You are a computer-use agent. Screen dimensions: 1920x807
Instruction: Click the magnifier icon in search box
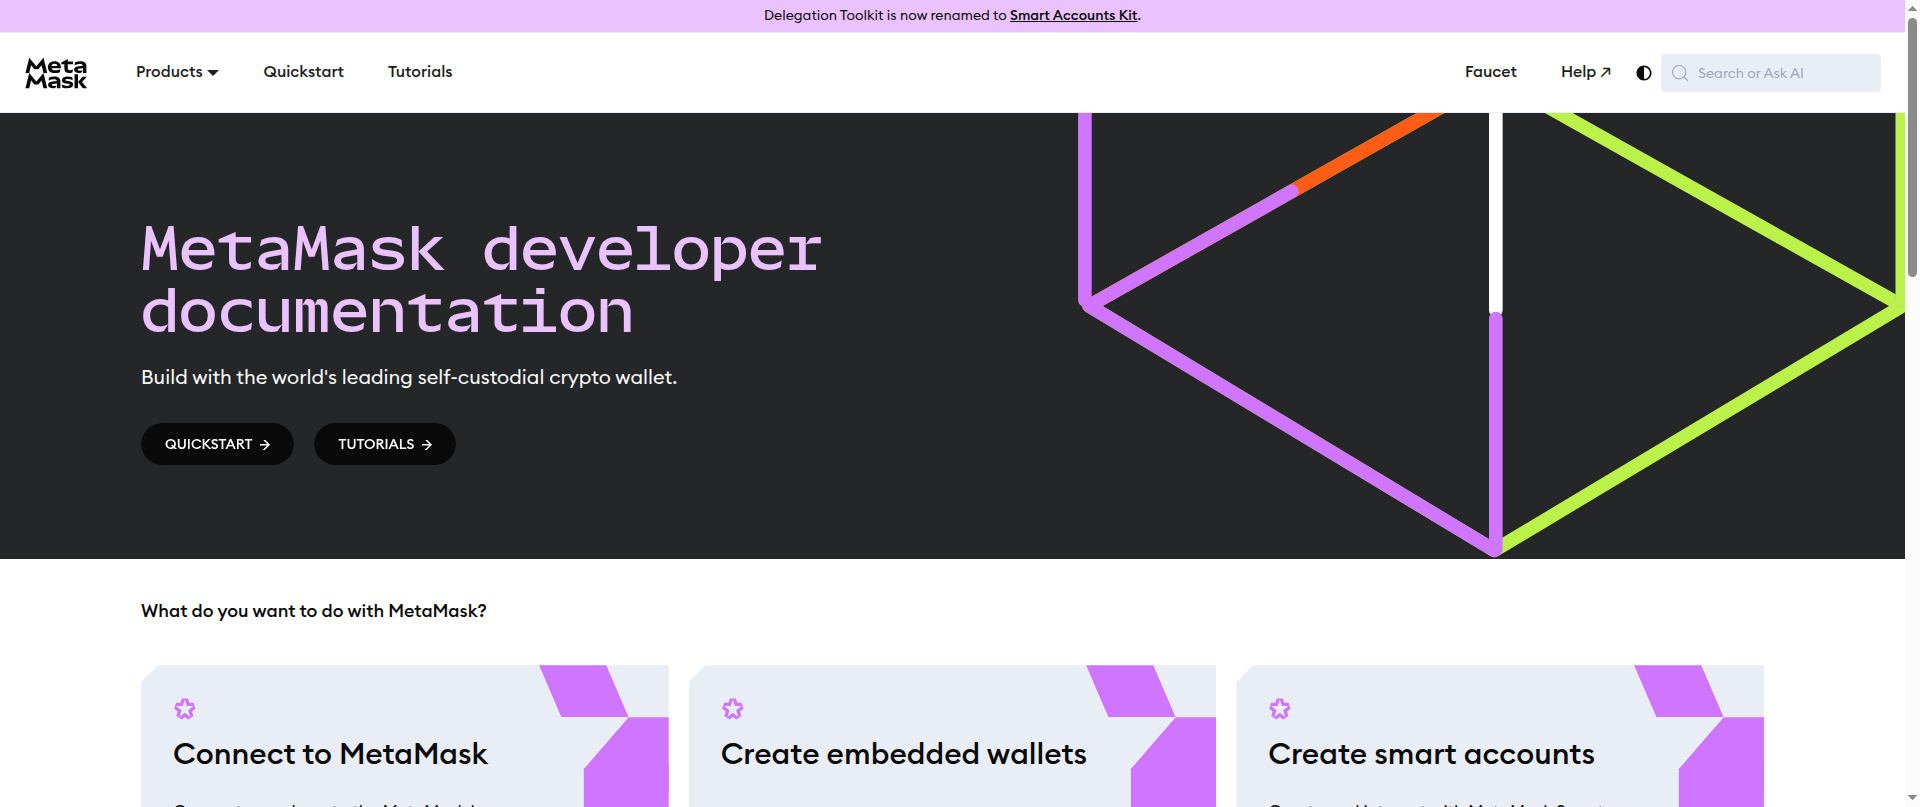(x=1680, y=73)
